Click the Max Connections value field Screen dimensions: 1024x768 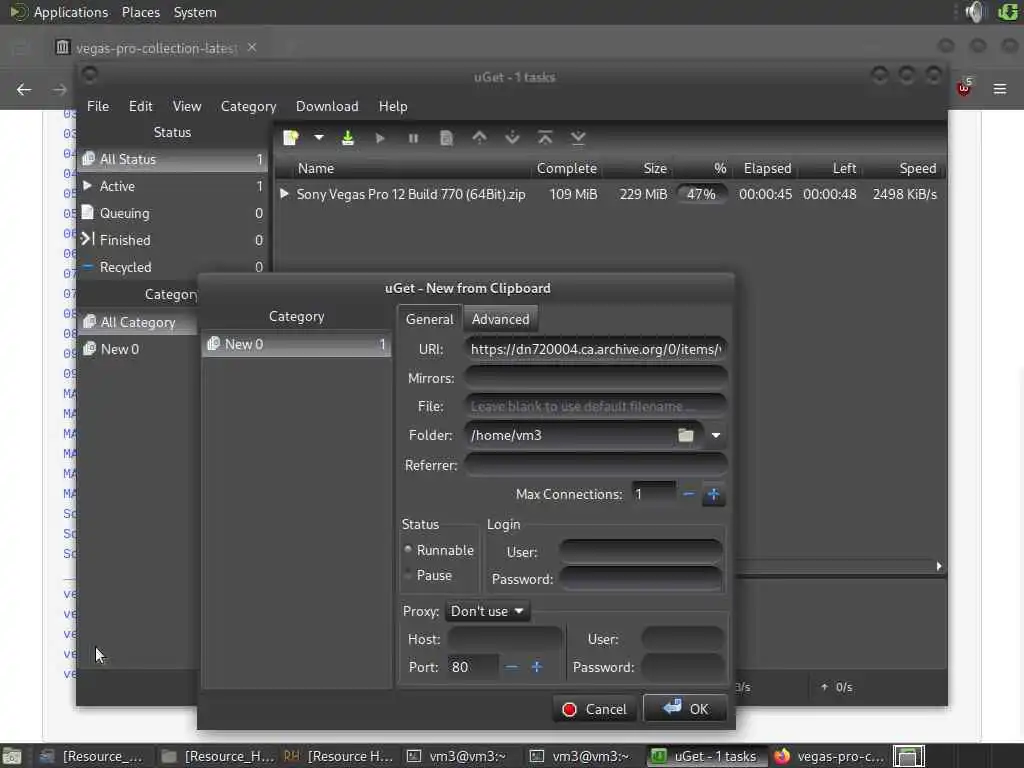(653, 494)
